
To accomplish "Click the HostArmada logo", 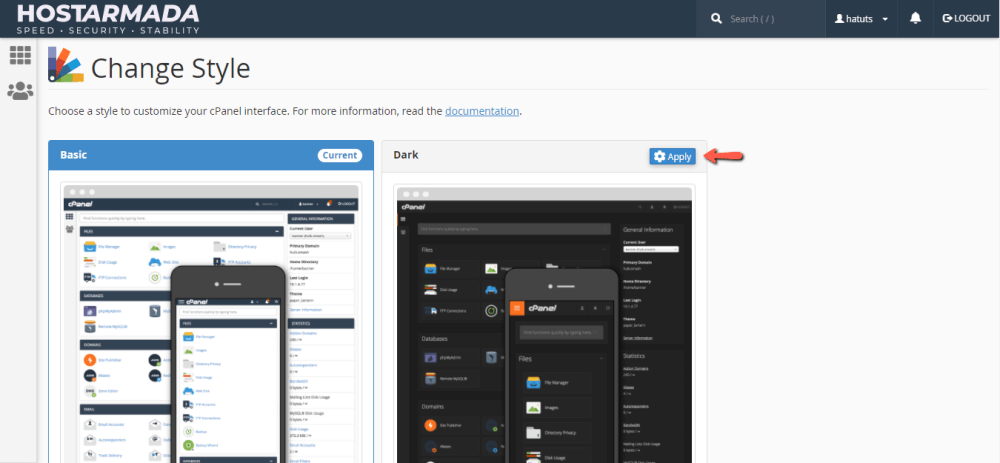I will click(108, 19).
